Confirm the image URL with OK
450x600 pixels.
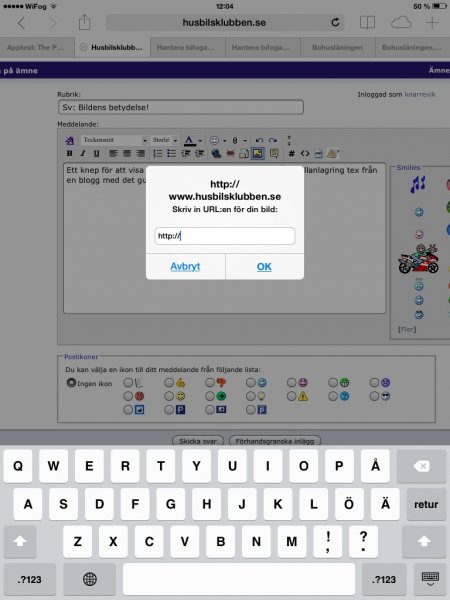click(264, 267)
